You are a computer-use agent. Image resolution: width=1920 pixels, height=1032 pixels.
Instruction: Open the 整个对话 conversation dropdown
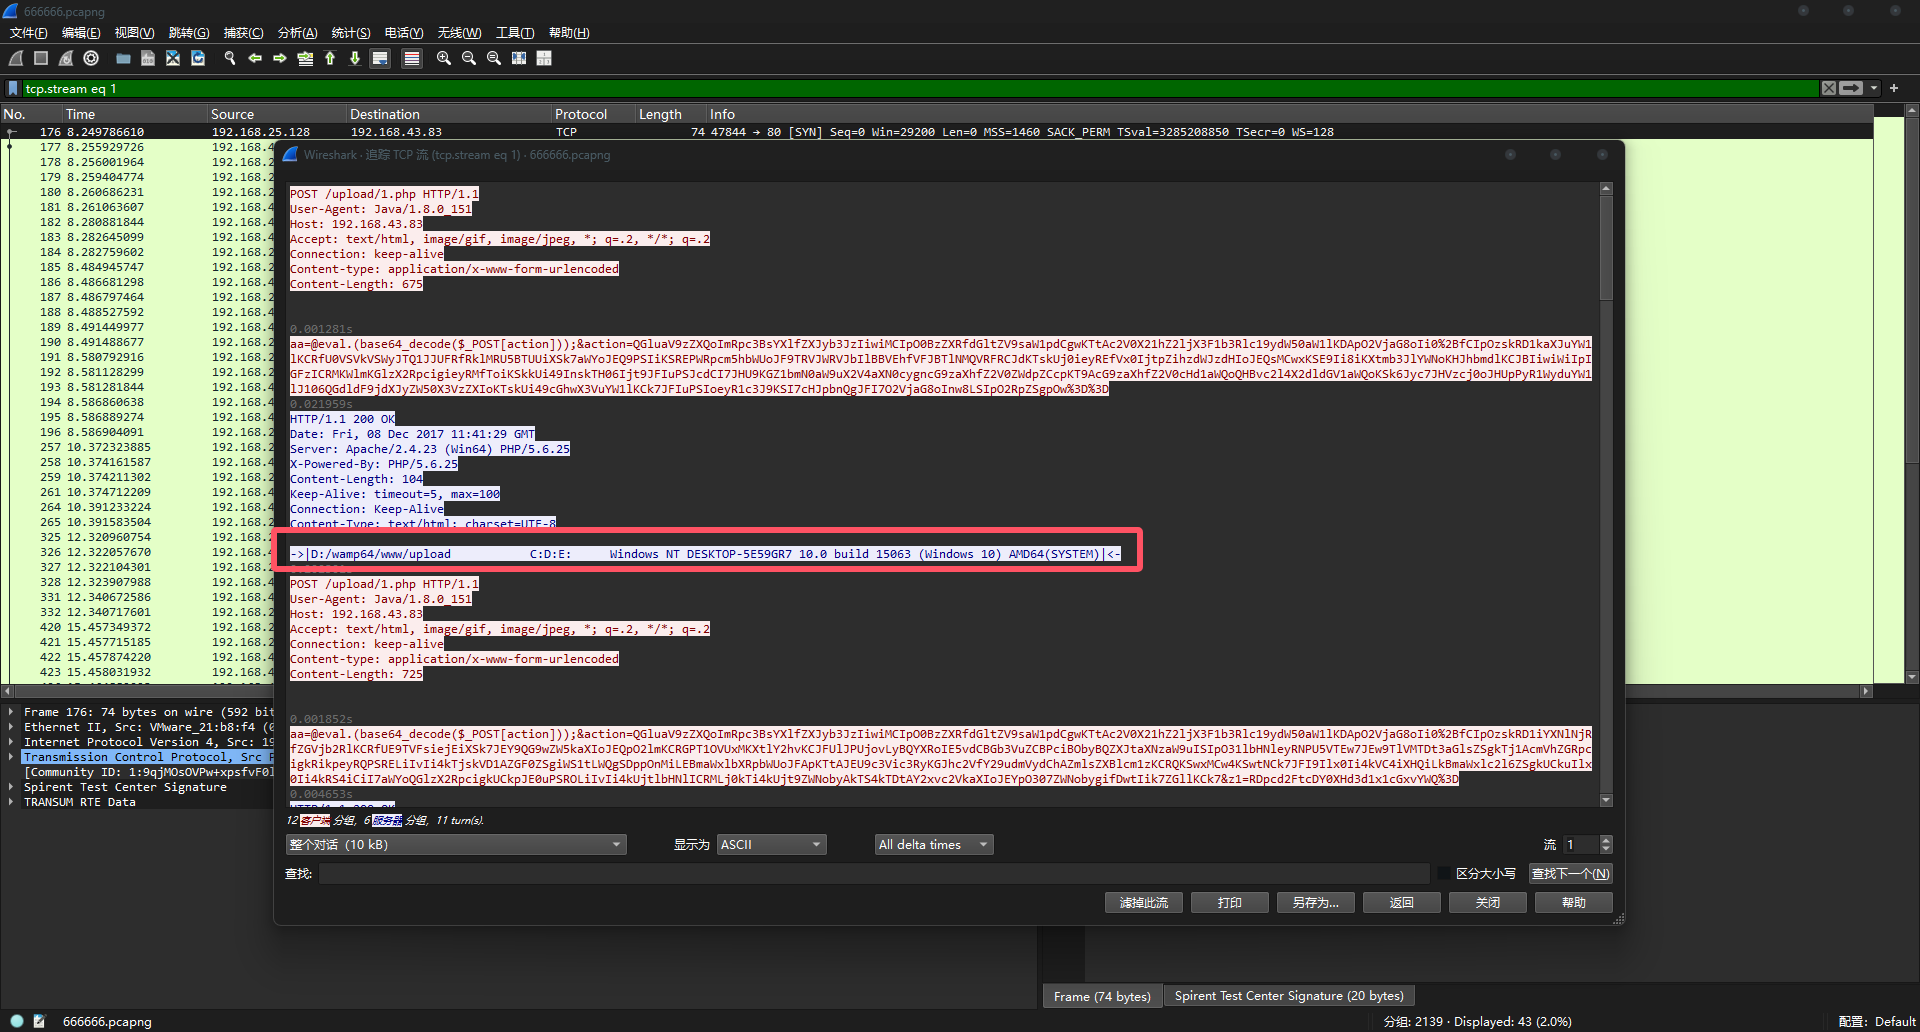456,845
